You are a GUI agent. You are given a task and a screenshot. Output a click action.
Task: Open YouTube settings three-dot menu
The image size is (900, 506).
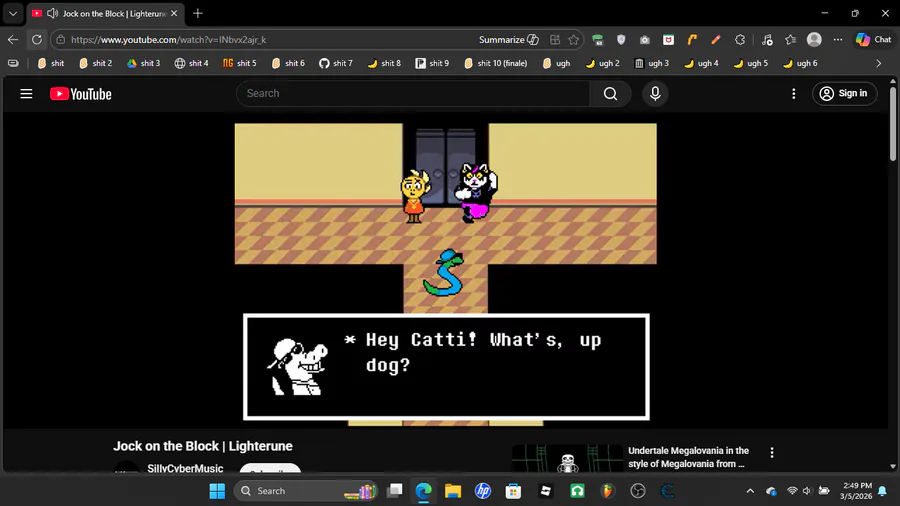794,94
